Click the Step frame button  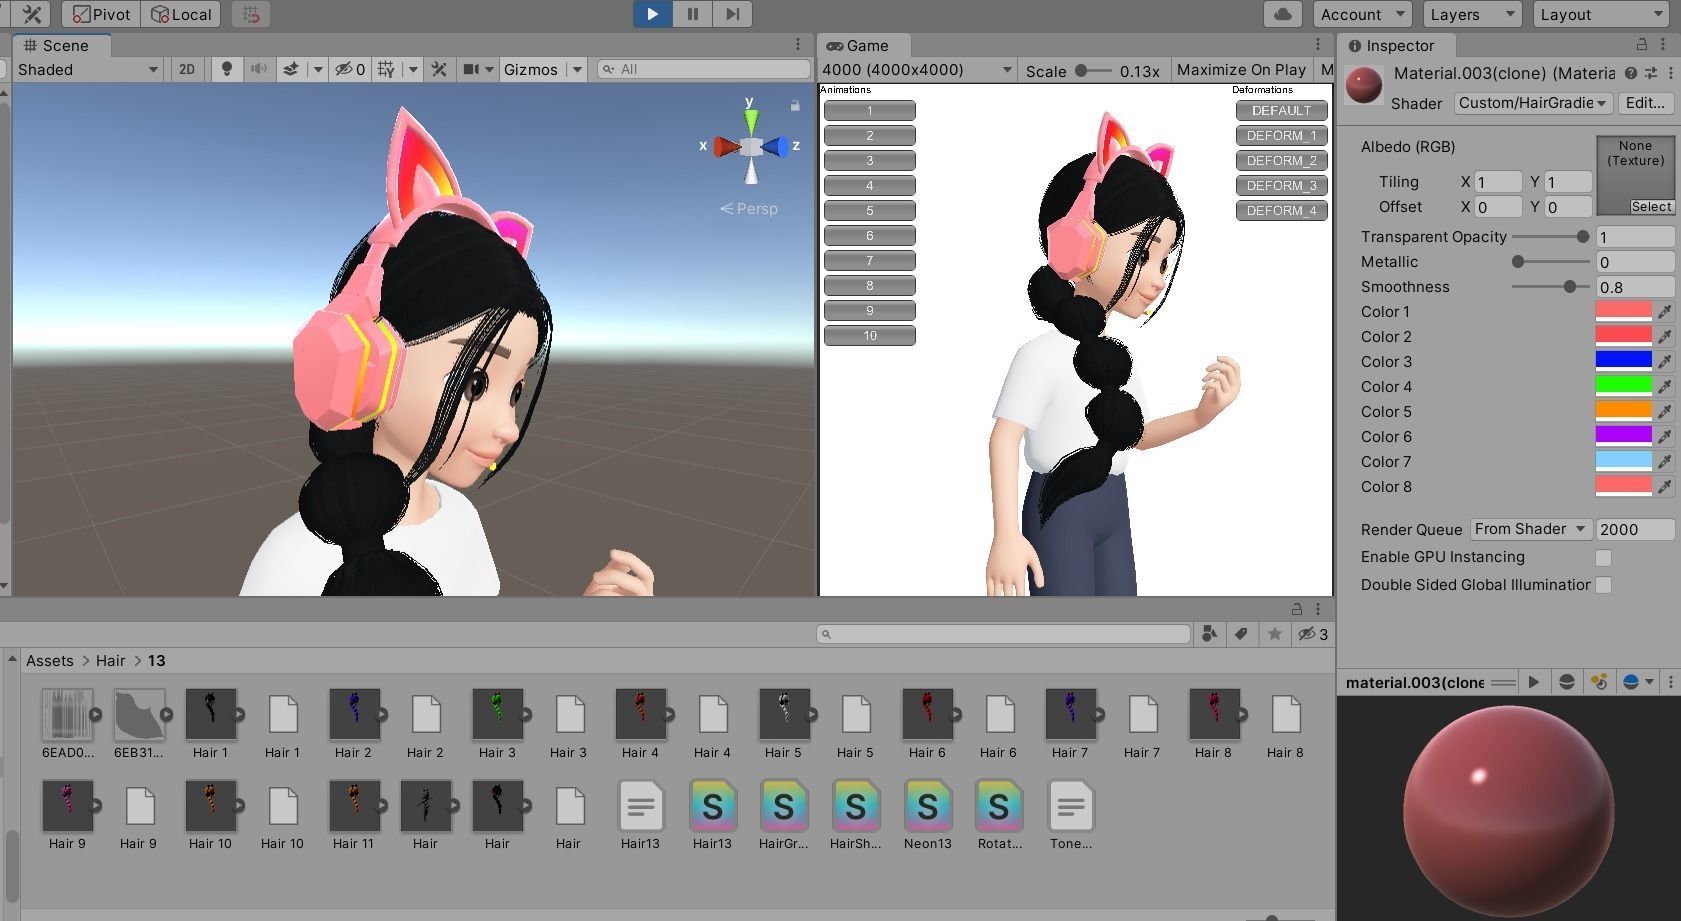click(732, 14)
